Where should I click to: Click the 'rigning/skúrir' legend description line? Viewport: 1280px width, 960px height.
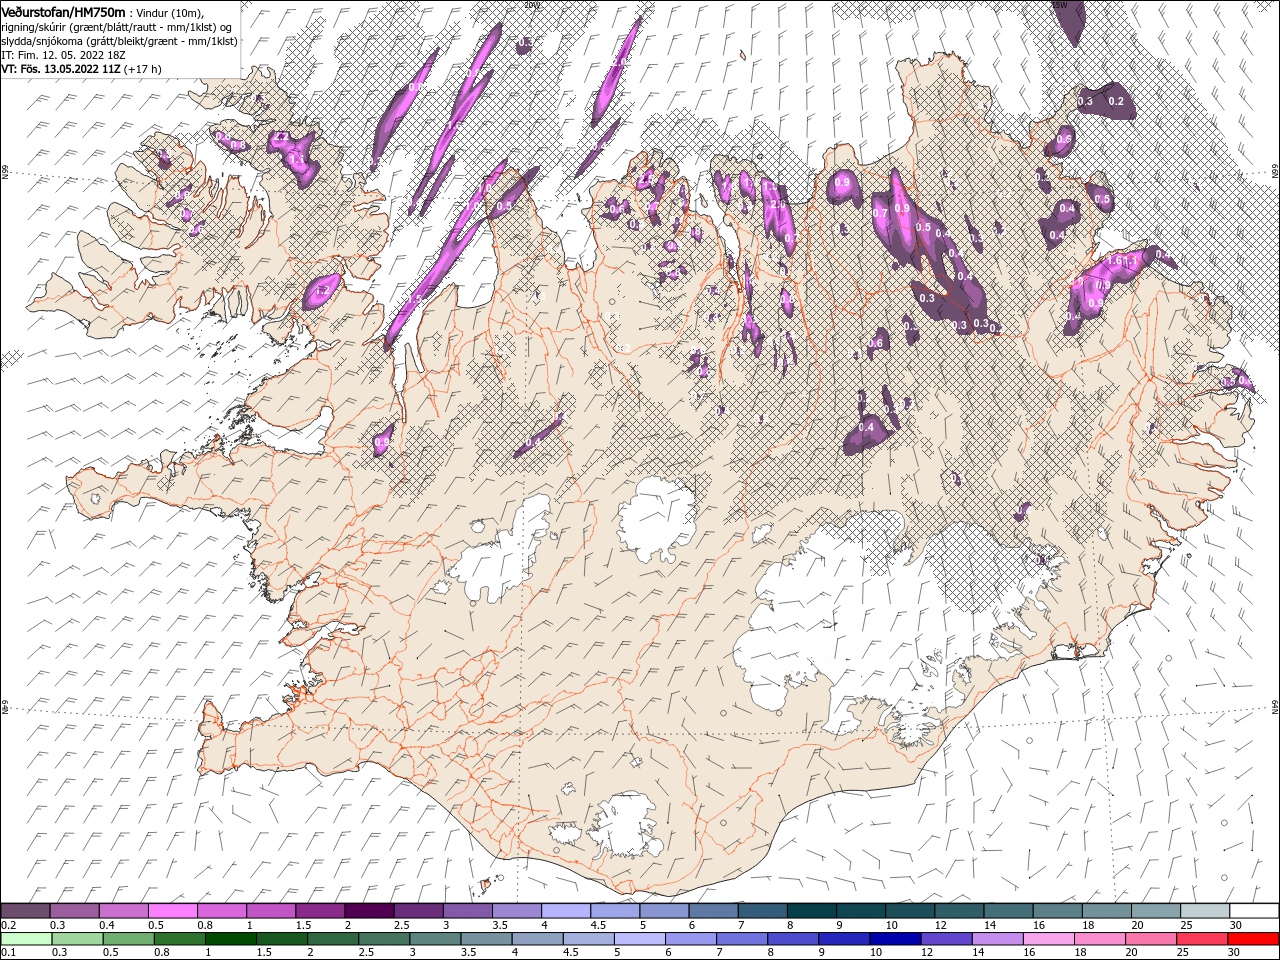click(x=116, y=26)
